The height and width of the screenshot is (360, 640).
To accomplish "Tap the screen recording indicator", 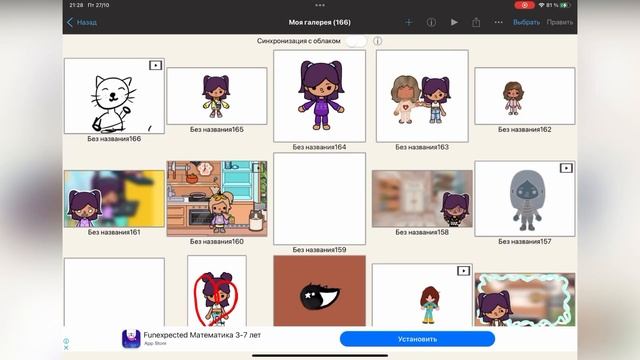I will pyautogui.click(x=524, y=5).
